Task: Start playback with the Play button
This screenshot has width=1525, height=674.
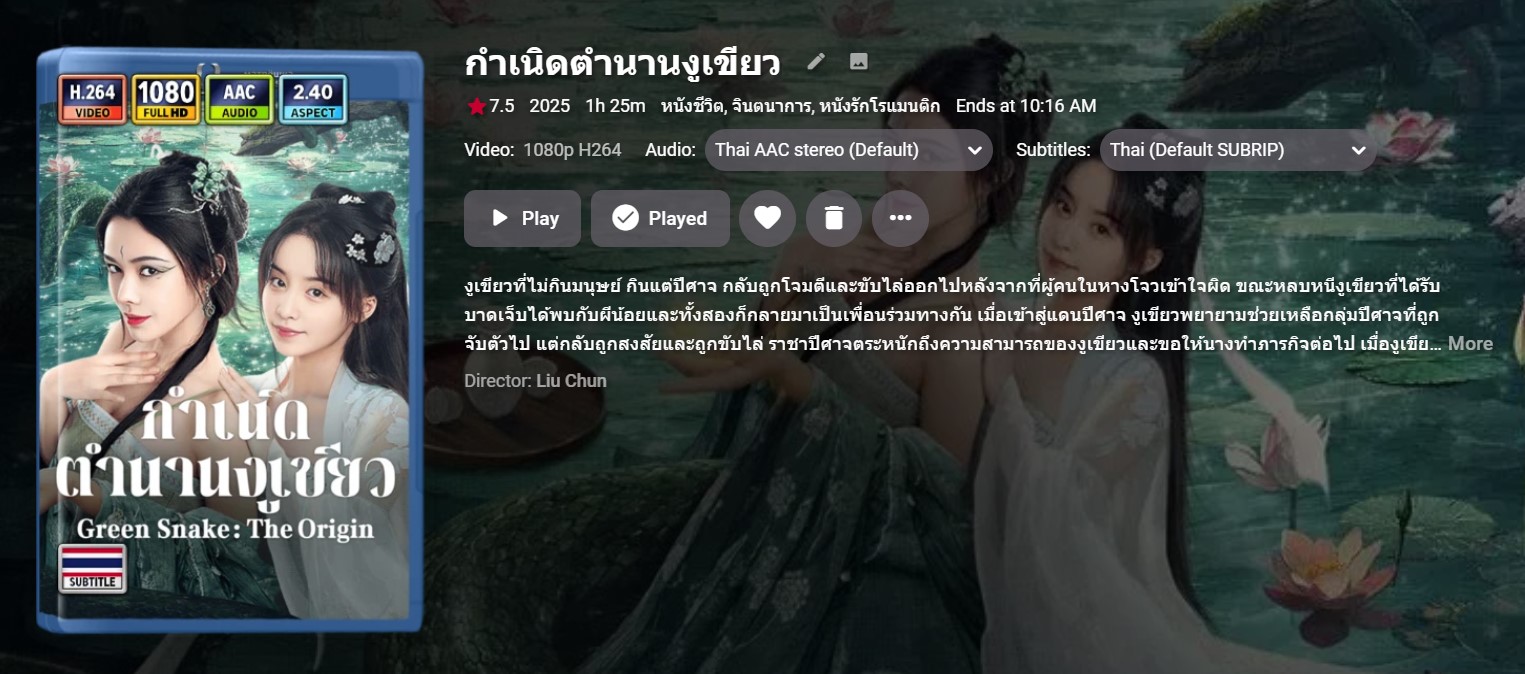Action: (522, 218)
